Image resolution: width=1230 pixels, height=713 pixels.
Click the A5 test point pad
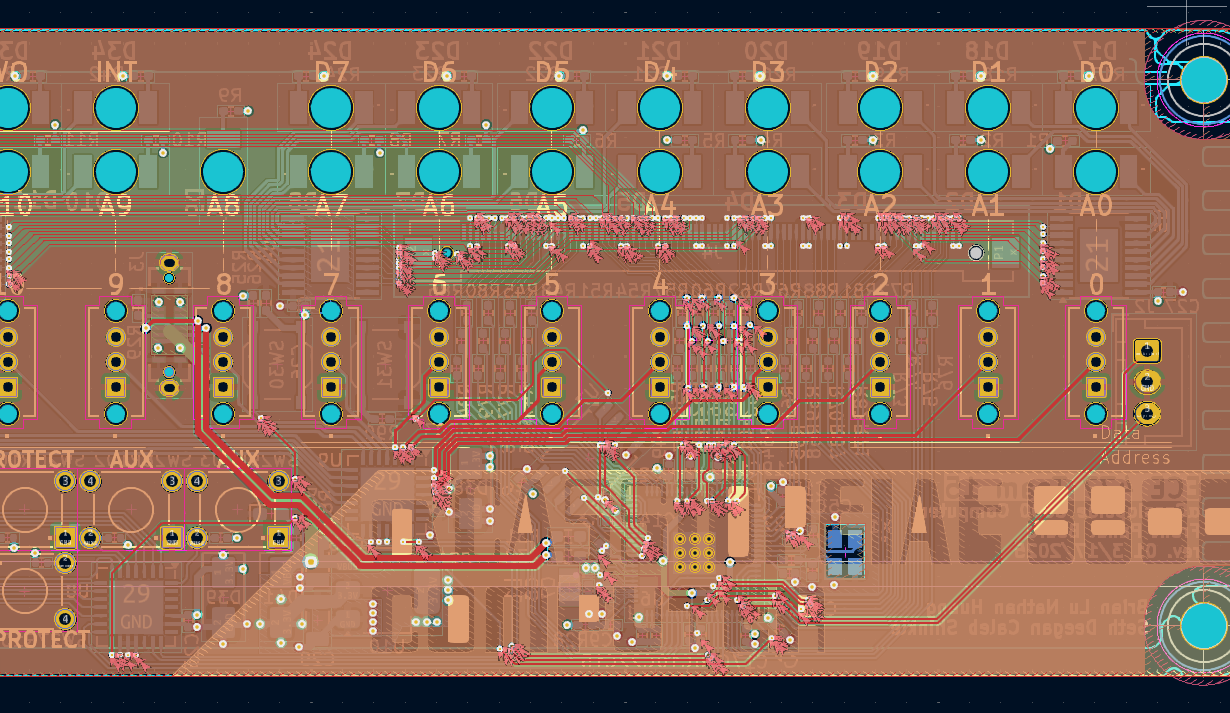click(x=552, y=172)
